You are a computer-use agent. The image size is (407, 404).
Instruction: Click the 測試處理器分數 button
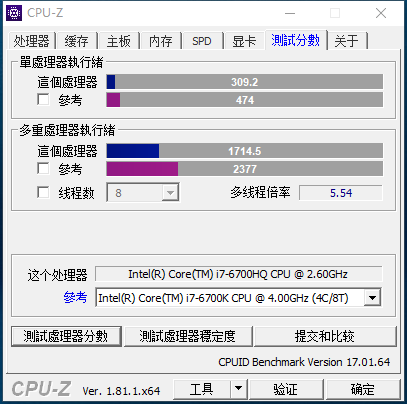(x=66, y=336)
